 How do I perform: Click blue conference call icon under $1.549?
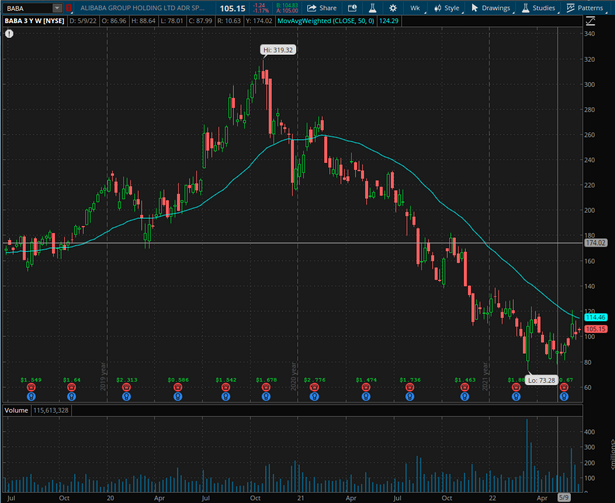coord(31,397)
